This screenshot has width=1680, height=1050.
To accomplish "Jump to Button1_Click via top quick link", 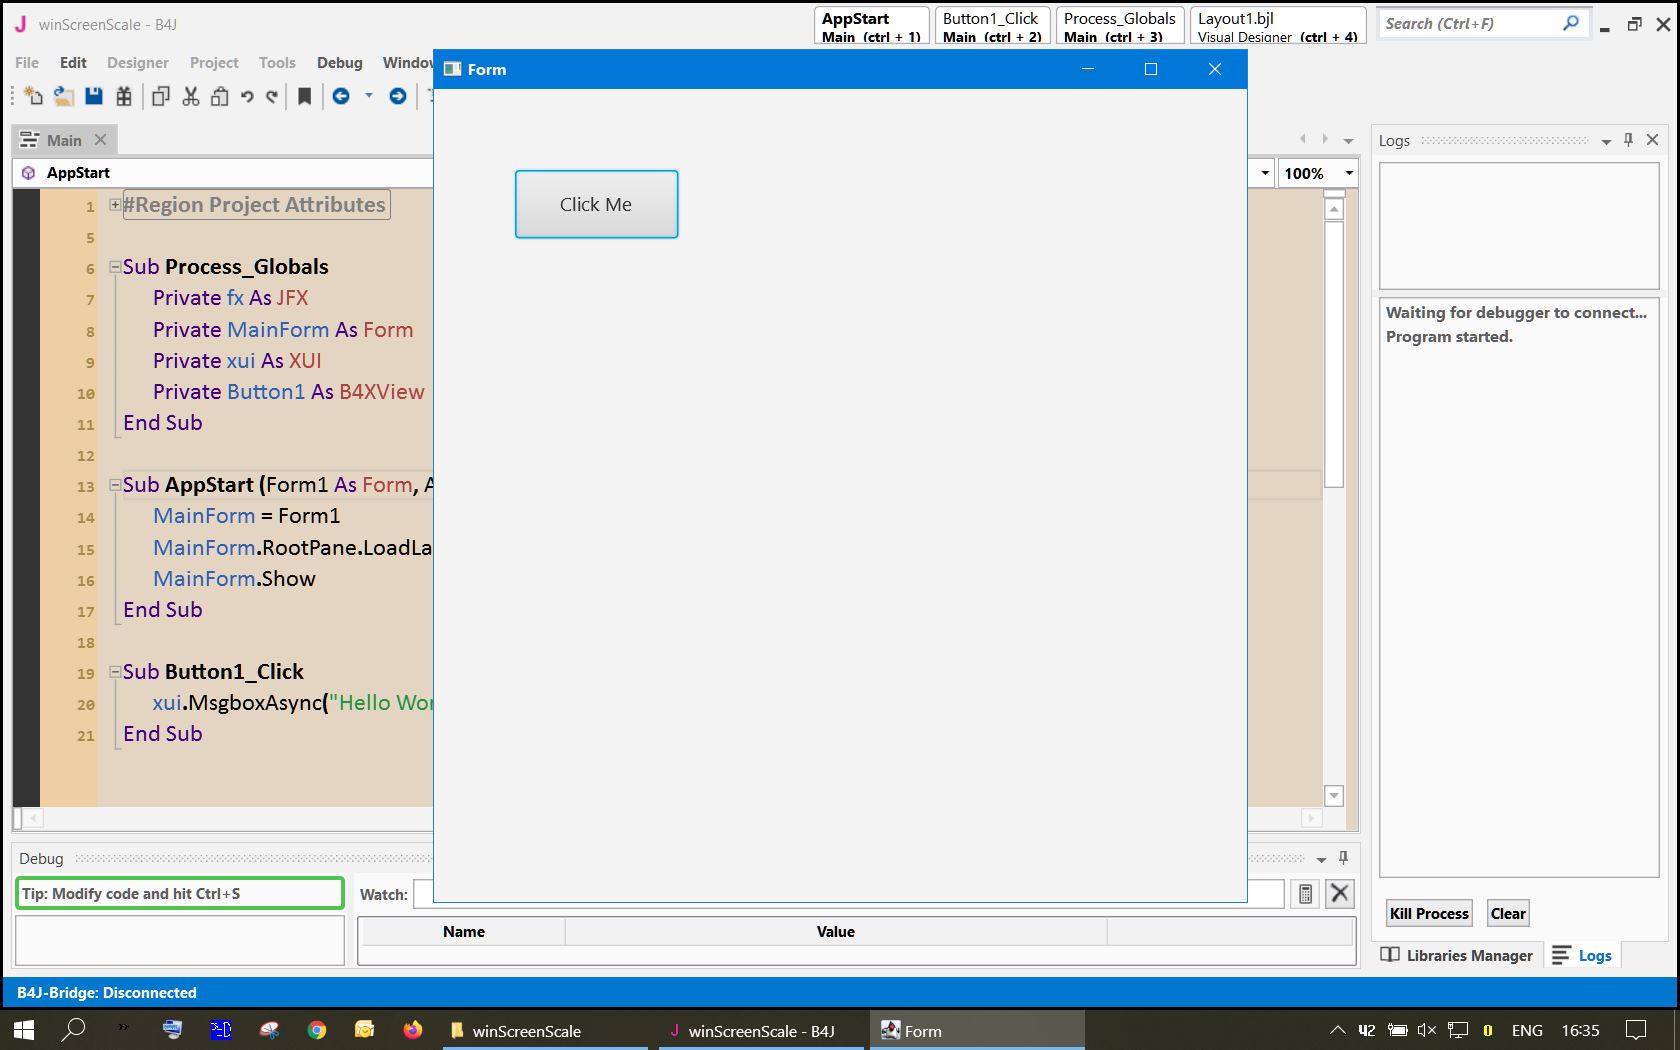I will point(992,26).
